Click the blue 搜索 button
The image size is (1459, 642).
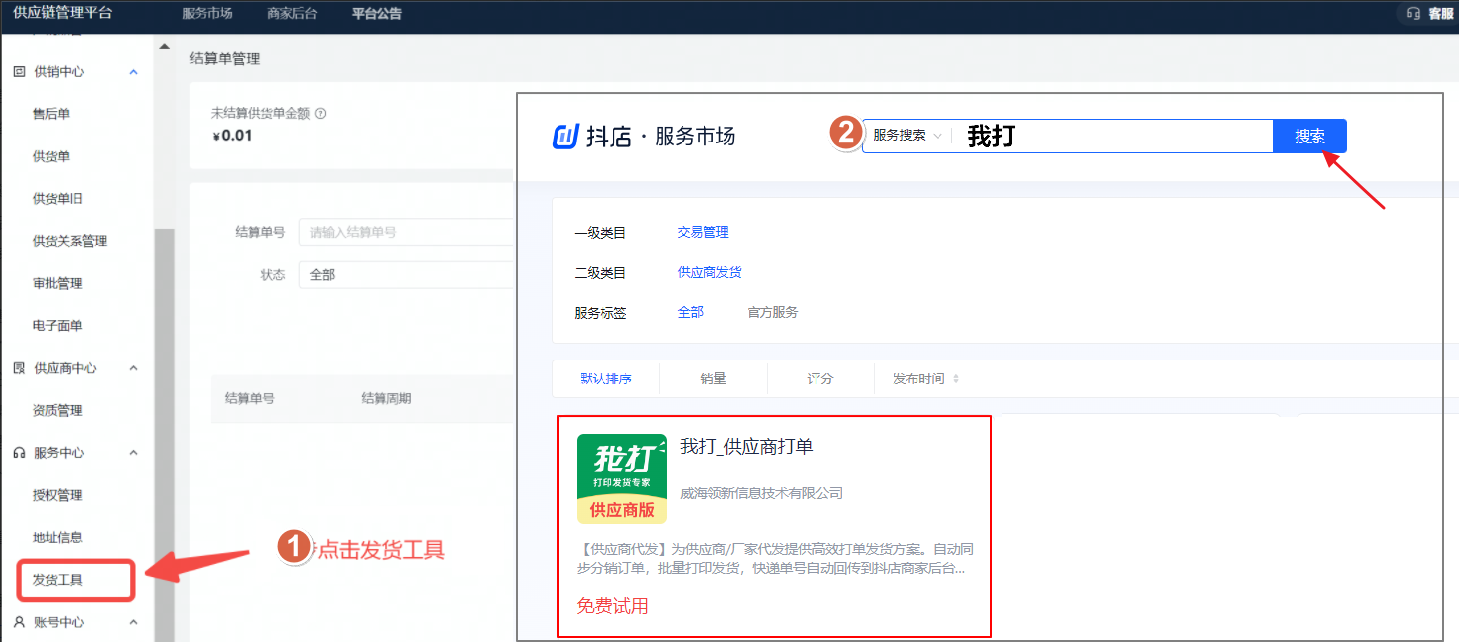tap(1309, 136)
